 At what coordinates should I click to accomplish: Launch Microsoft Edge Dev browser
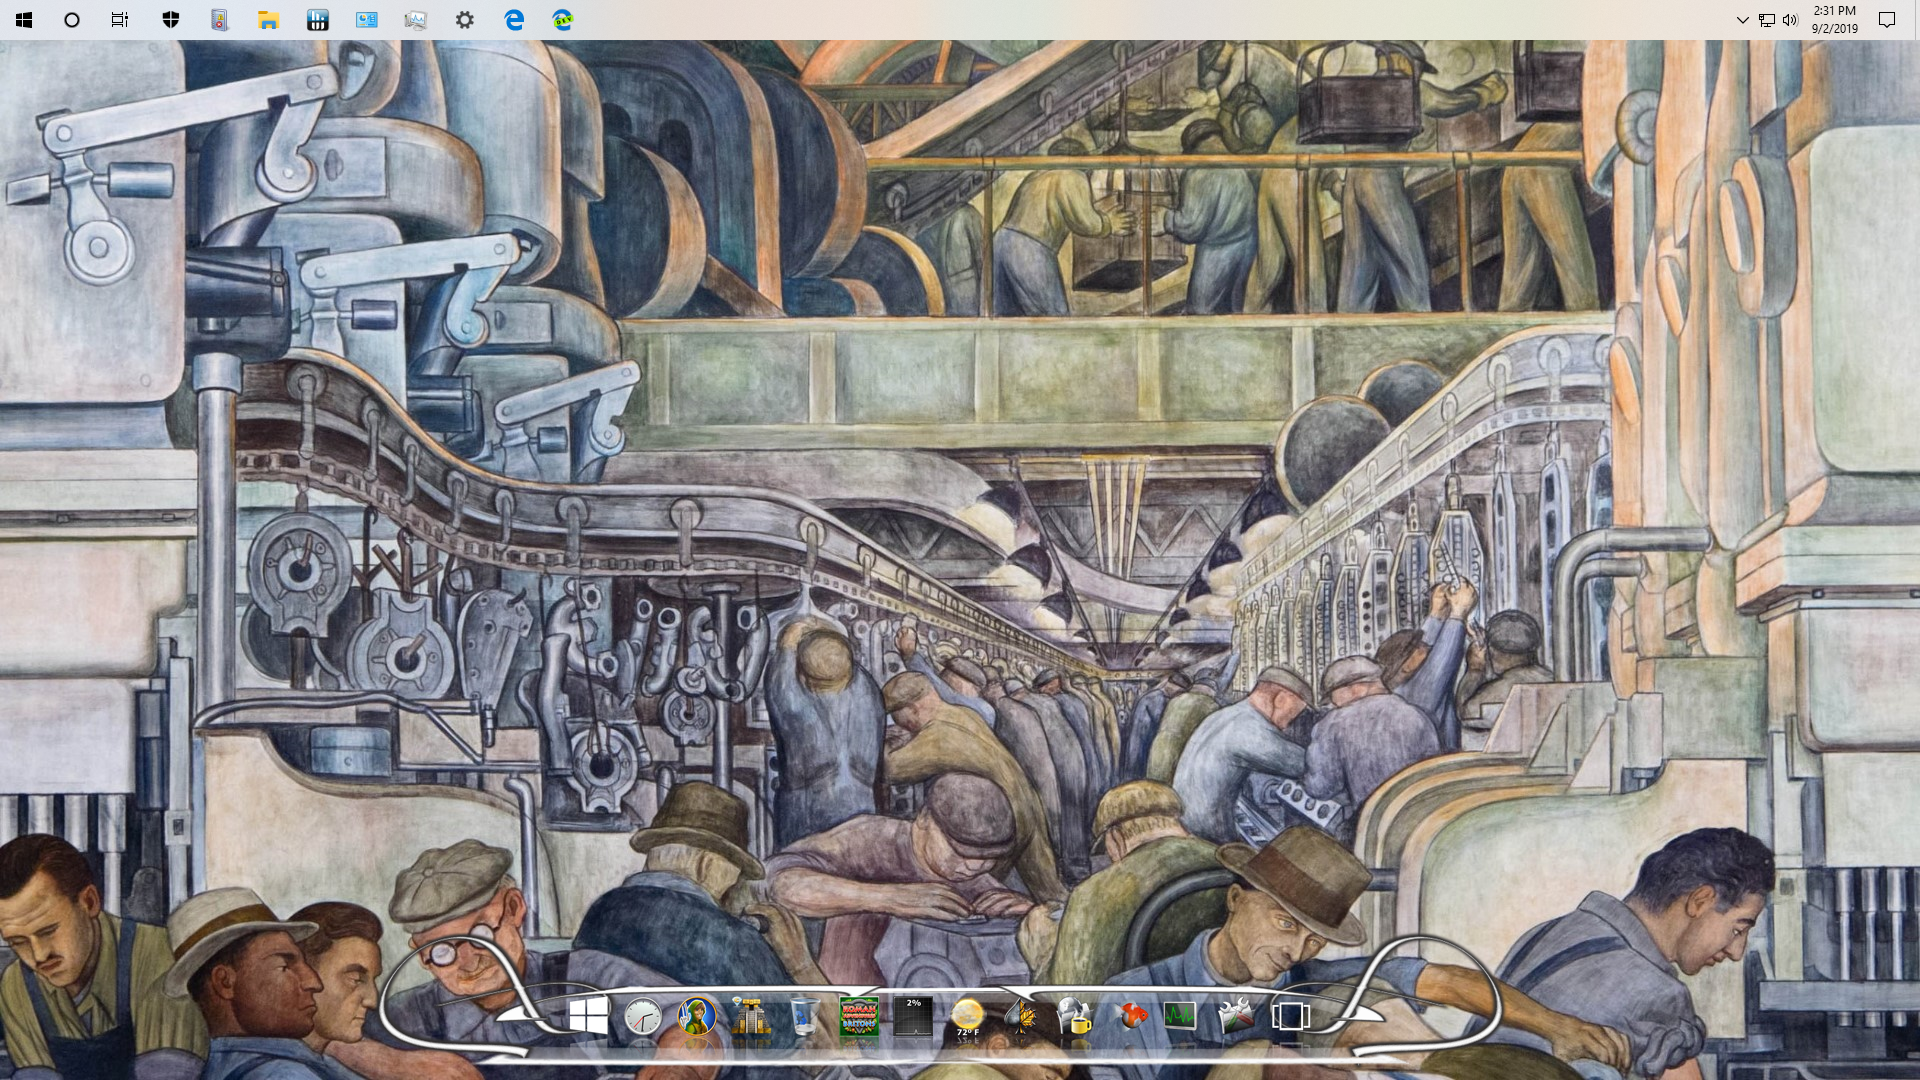pos(562,20)
